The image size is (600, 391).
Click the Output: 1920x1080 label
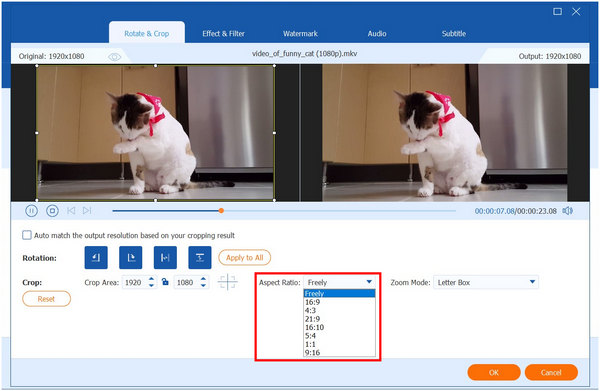[x=549, y=56]
